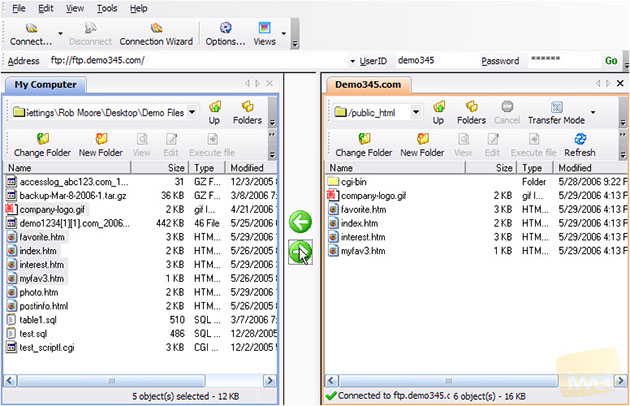
Task: Click the left-pointing green download arrow
Action: click(300, 222)
